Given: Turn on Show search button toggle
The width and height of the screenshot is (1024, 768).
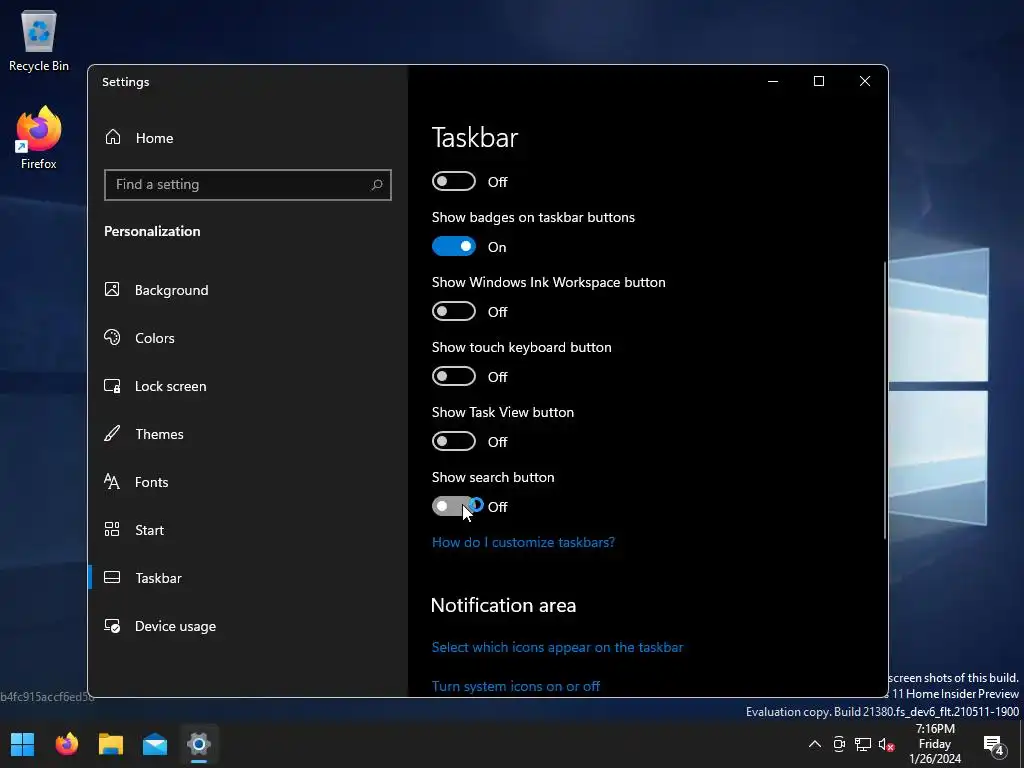Looking at the screenshot, I should (454, 506).
